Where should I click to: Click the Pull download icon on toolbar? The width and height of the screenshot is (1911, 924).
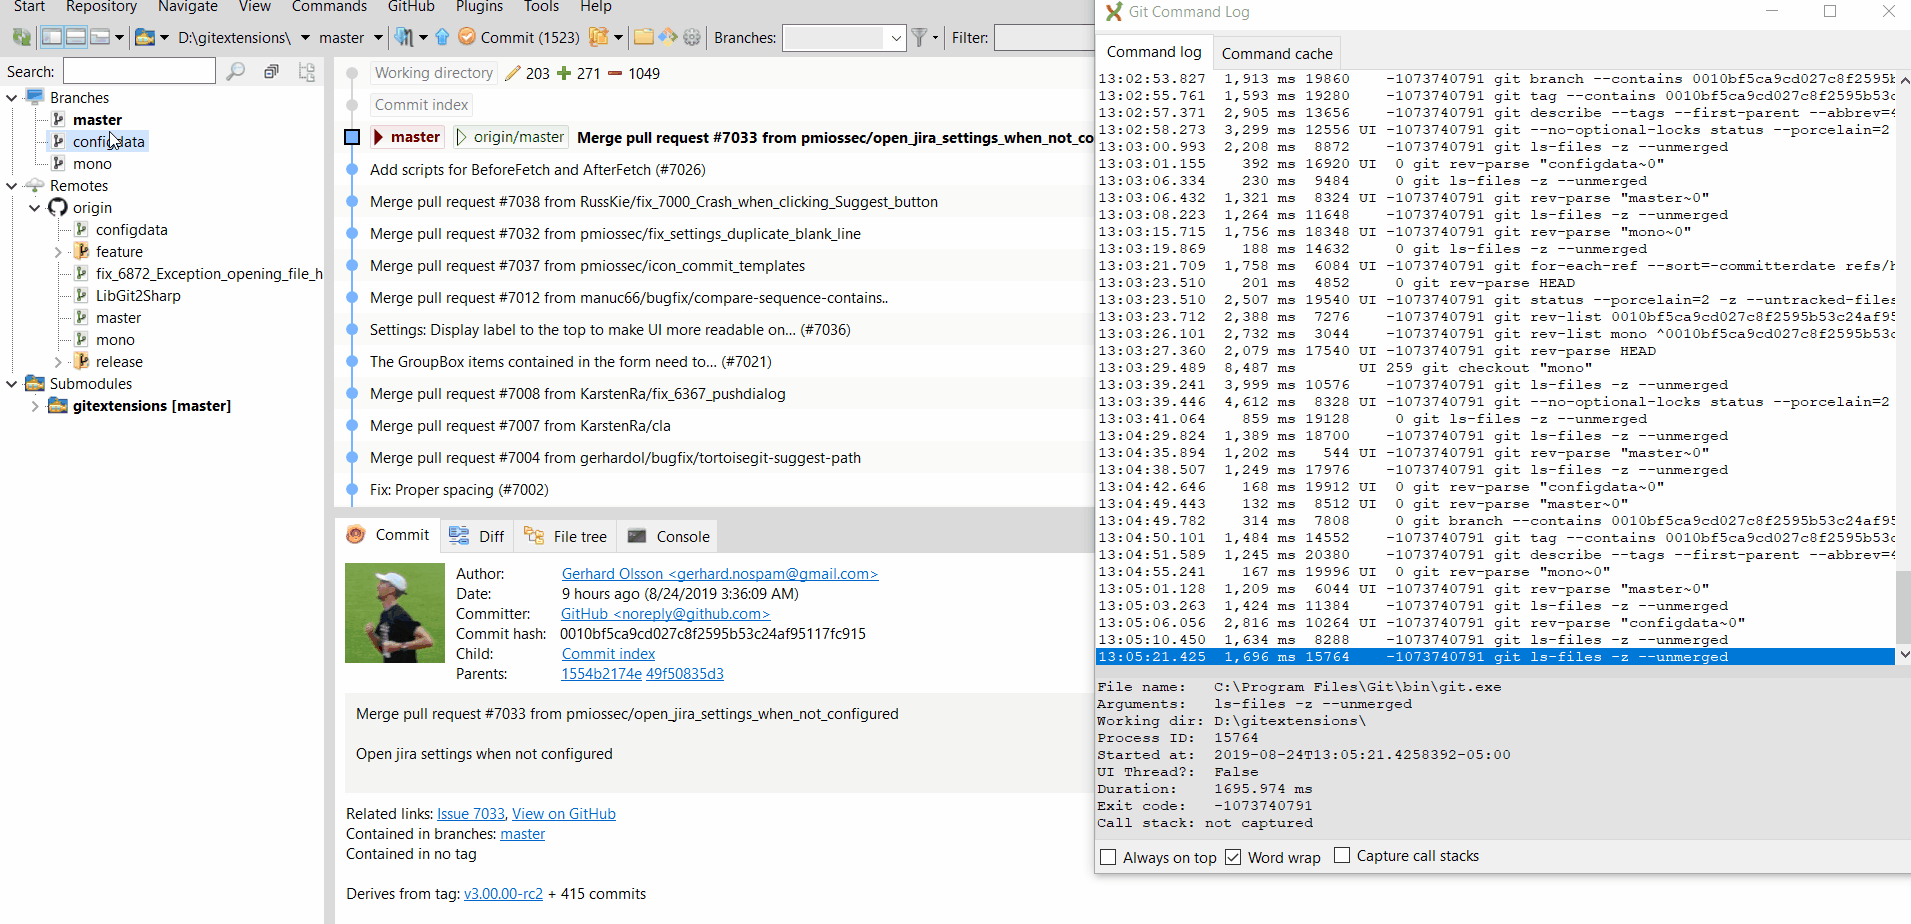(403, 37)
